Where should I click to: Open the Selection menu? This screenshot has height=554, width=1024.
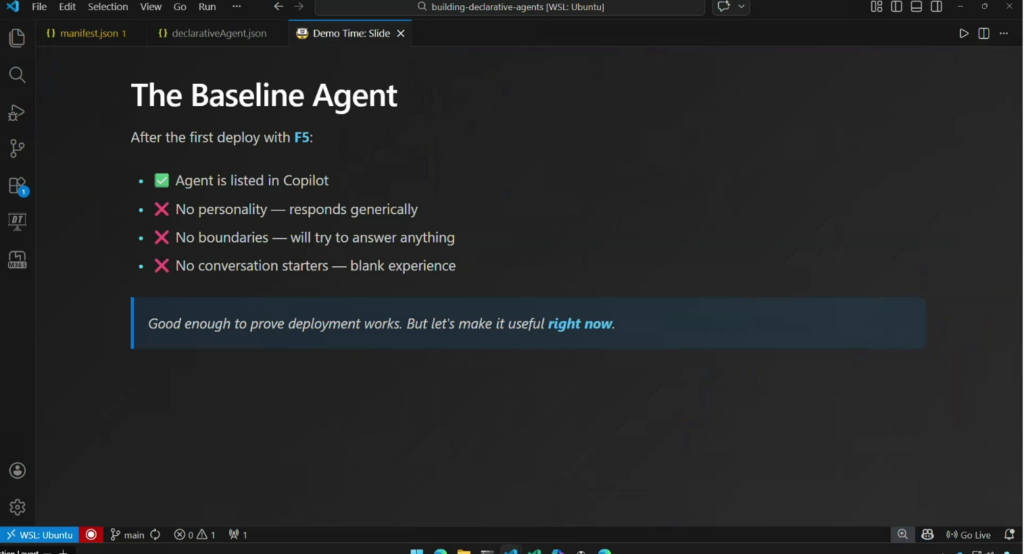pos(108,7)
